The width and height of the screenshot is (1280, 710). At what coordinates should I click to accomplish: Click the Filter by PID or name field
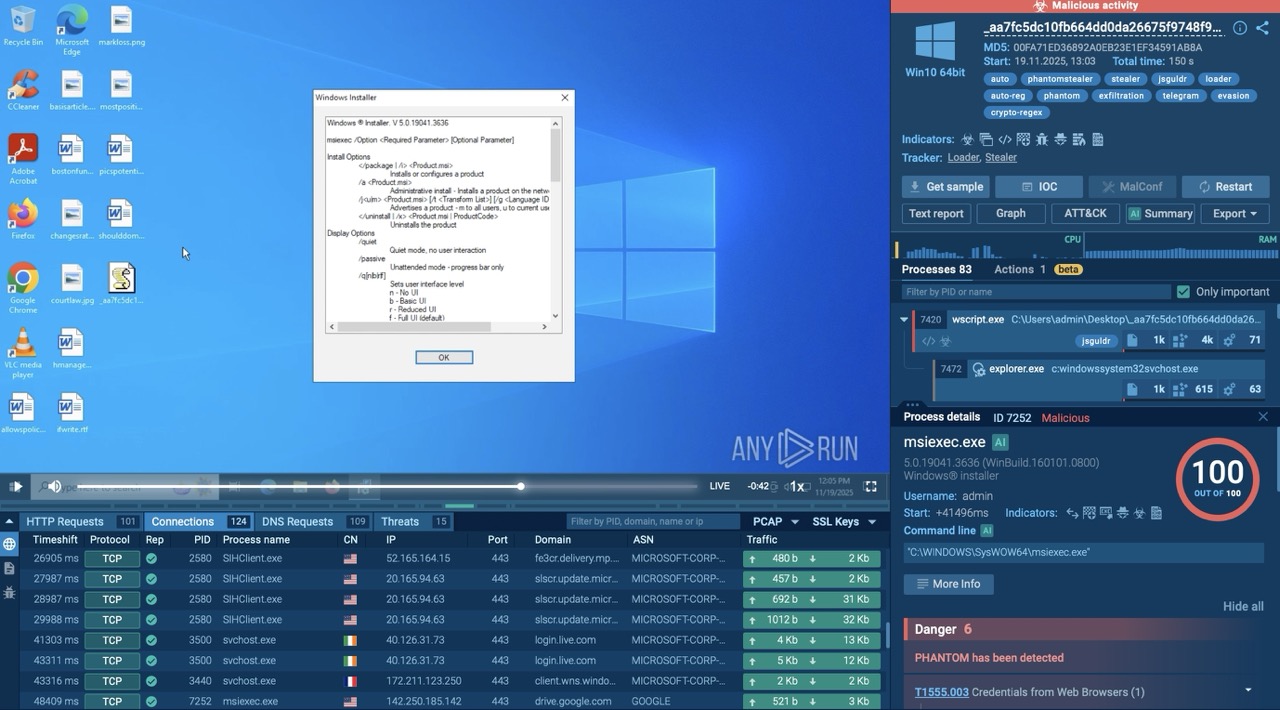[1035, 292]
